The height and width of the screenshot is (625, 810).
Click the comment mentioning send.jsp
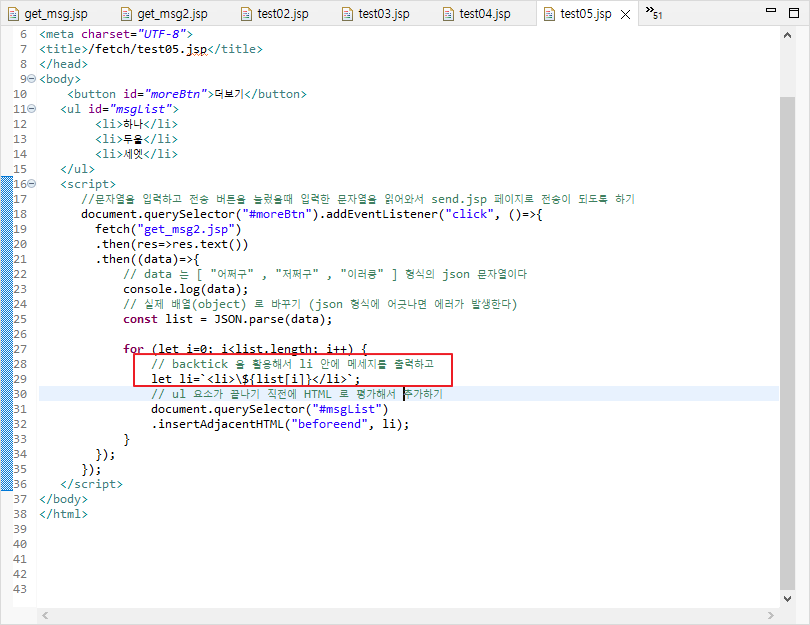coord(357,199)
